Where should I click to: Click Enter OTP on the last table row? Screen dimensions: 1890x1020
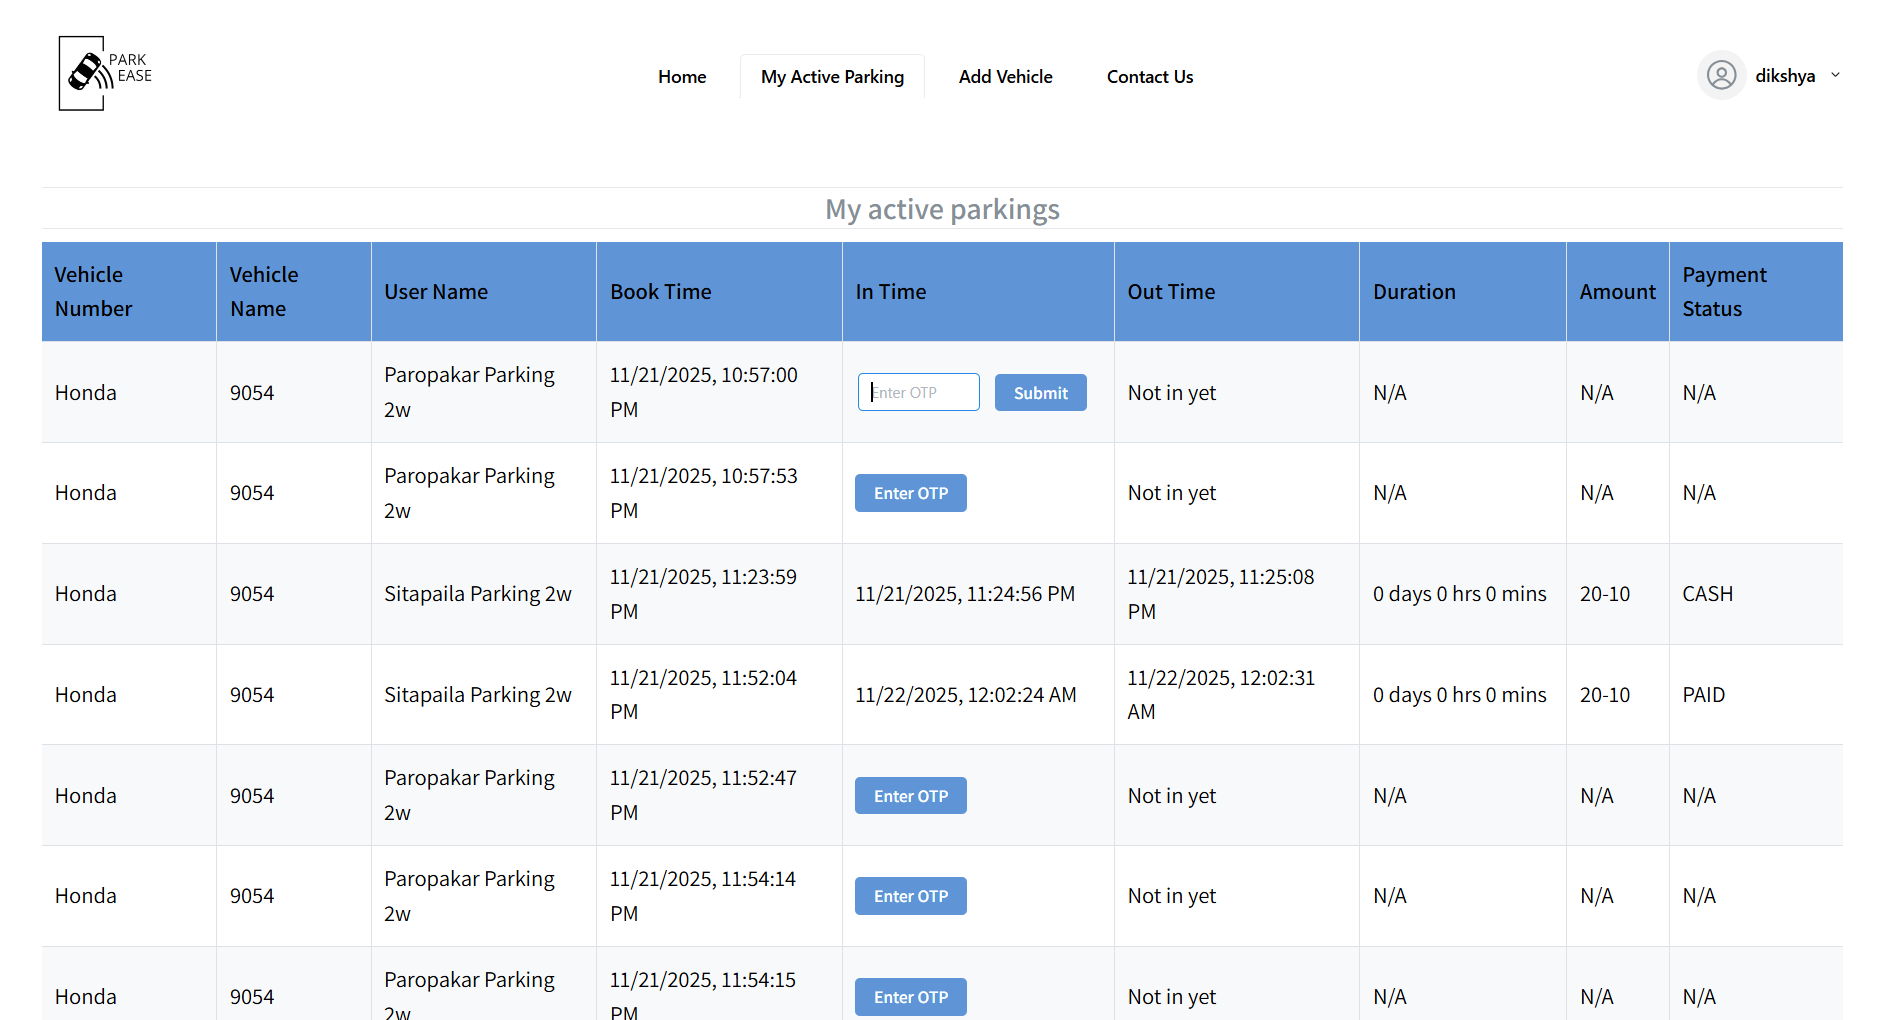coord(910,996)
